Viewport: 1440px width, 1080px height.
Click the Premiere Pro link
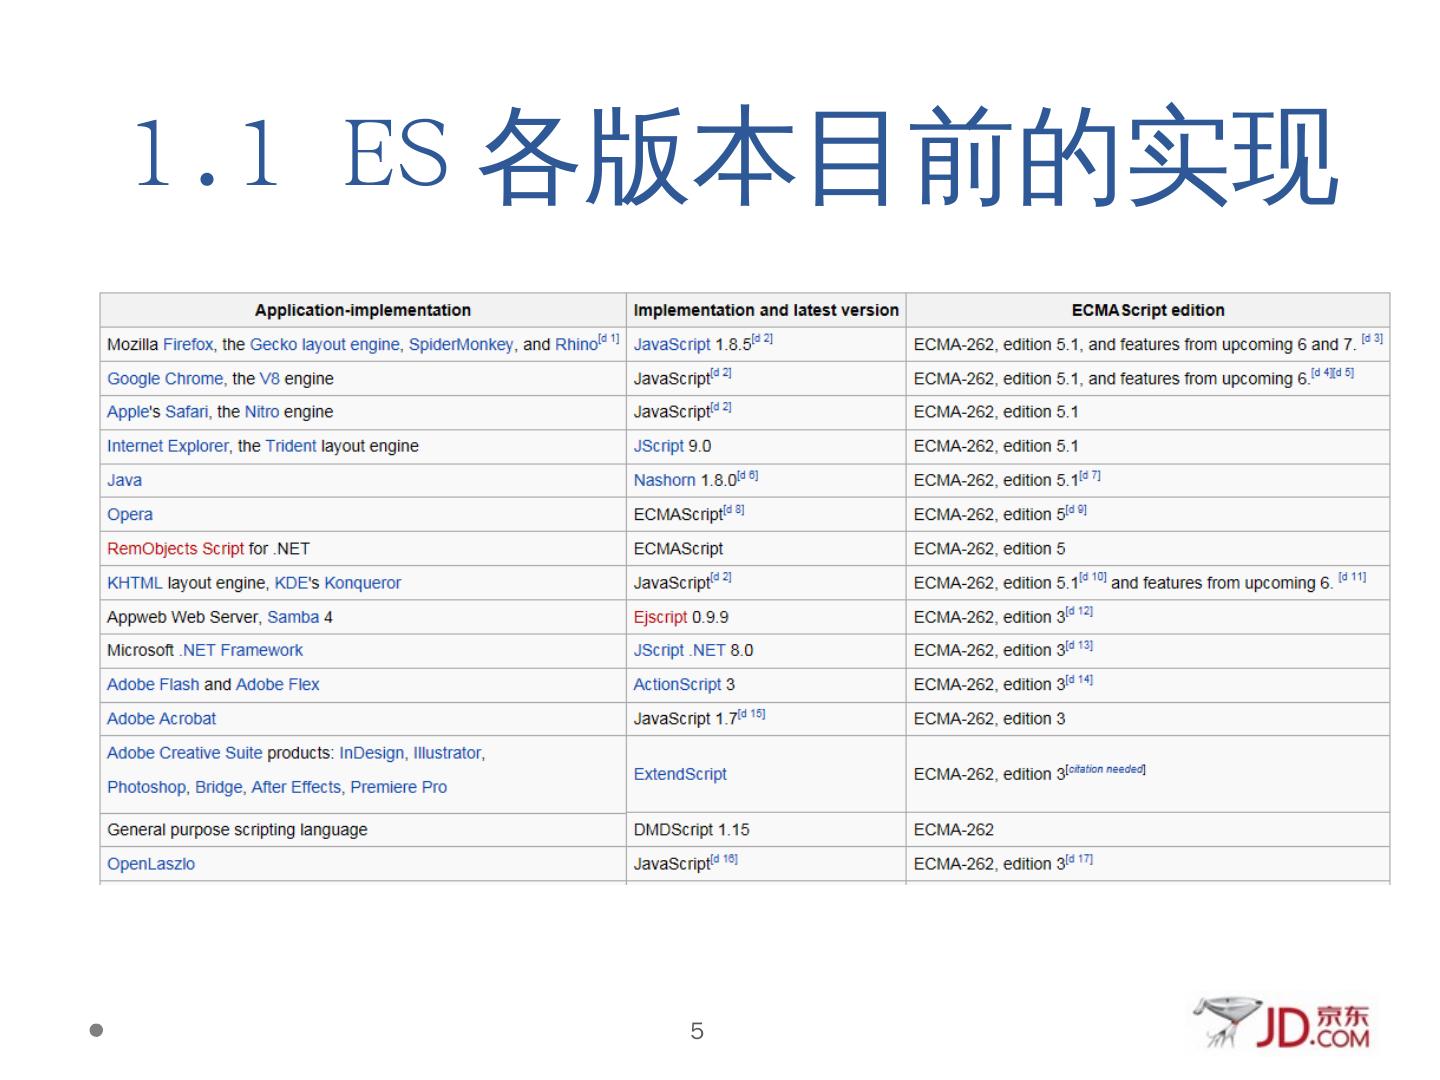coord(398,787)
